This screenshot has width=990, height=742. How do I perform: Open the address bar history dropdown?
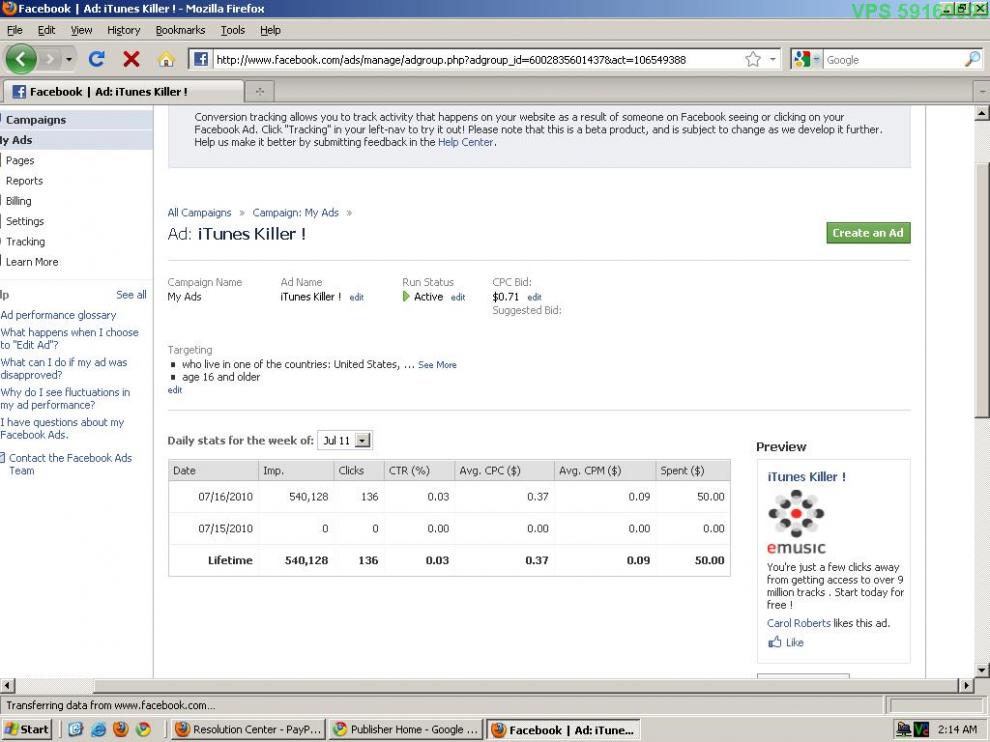772,59
